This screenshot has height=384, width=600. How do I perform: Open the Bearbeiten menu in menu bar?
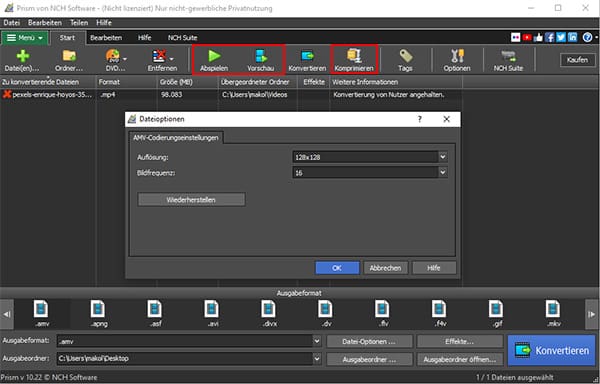45,23
